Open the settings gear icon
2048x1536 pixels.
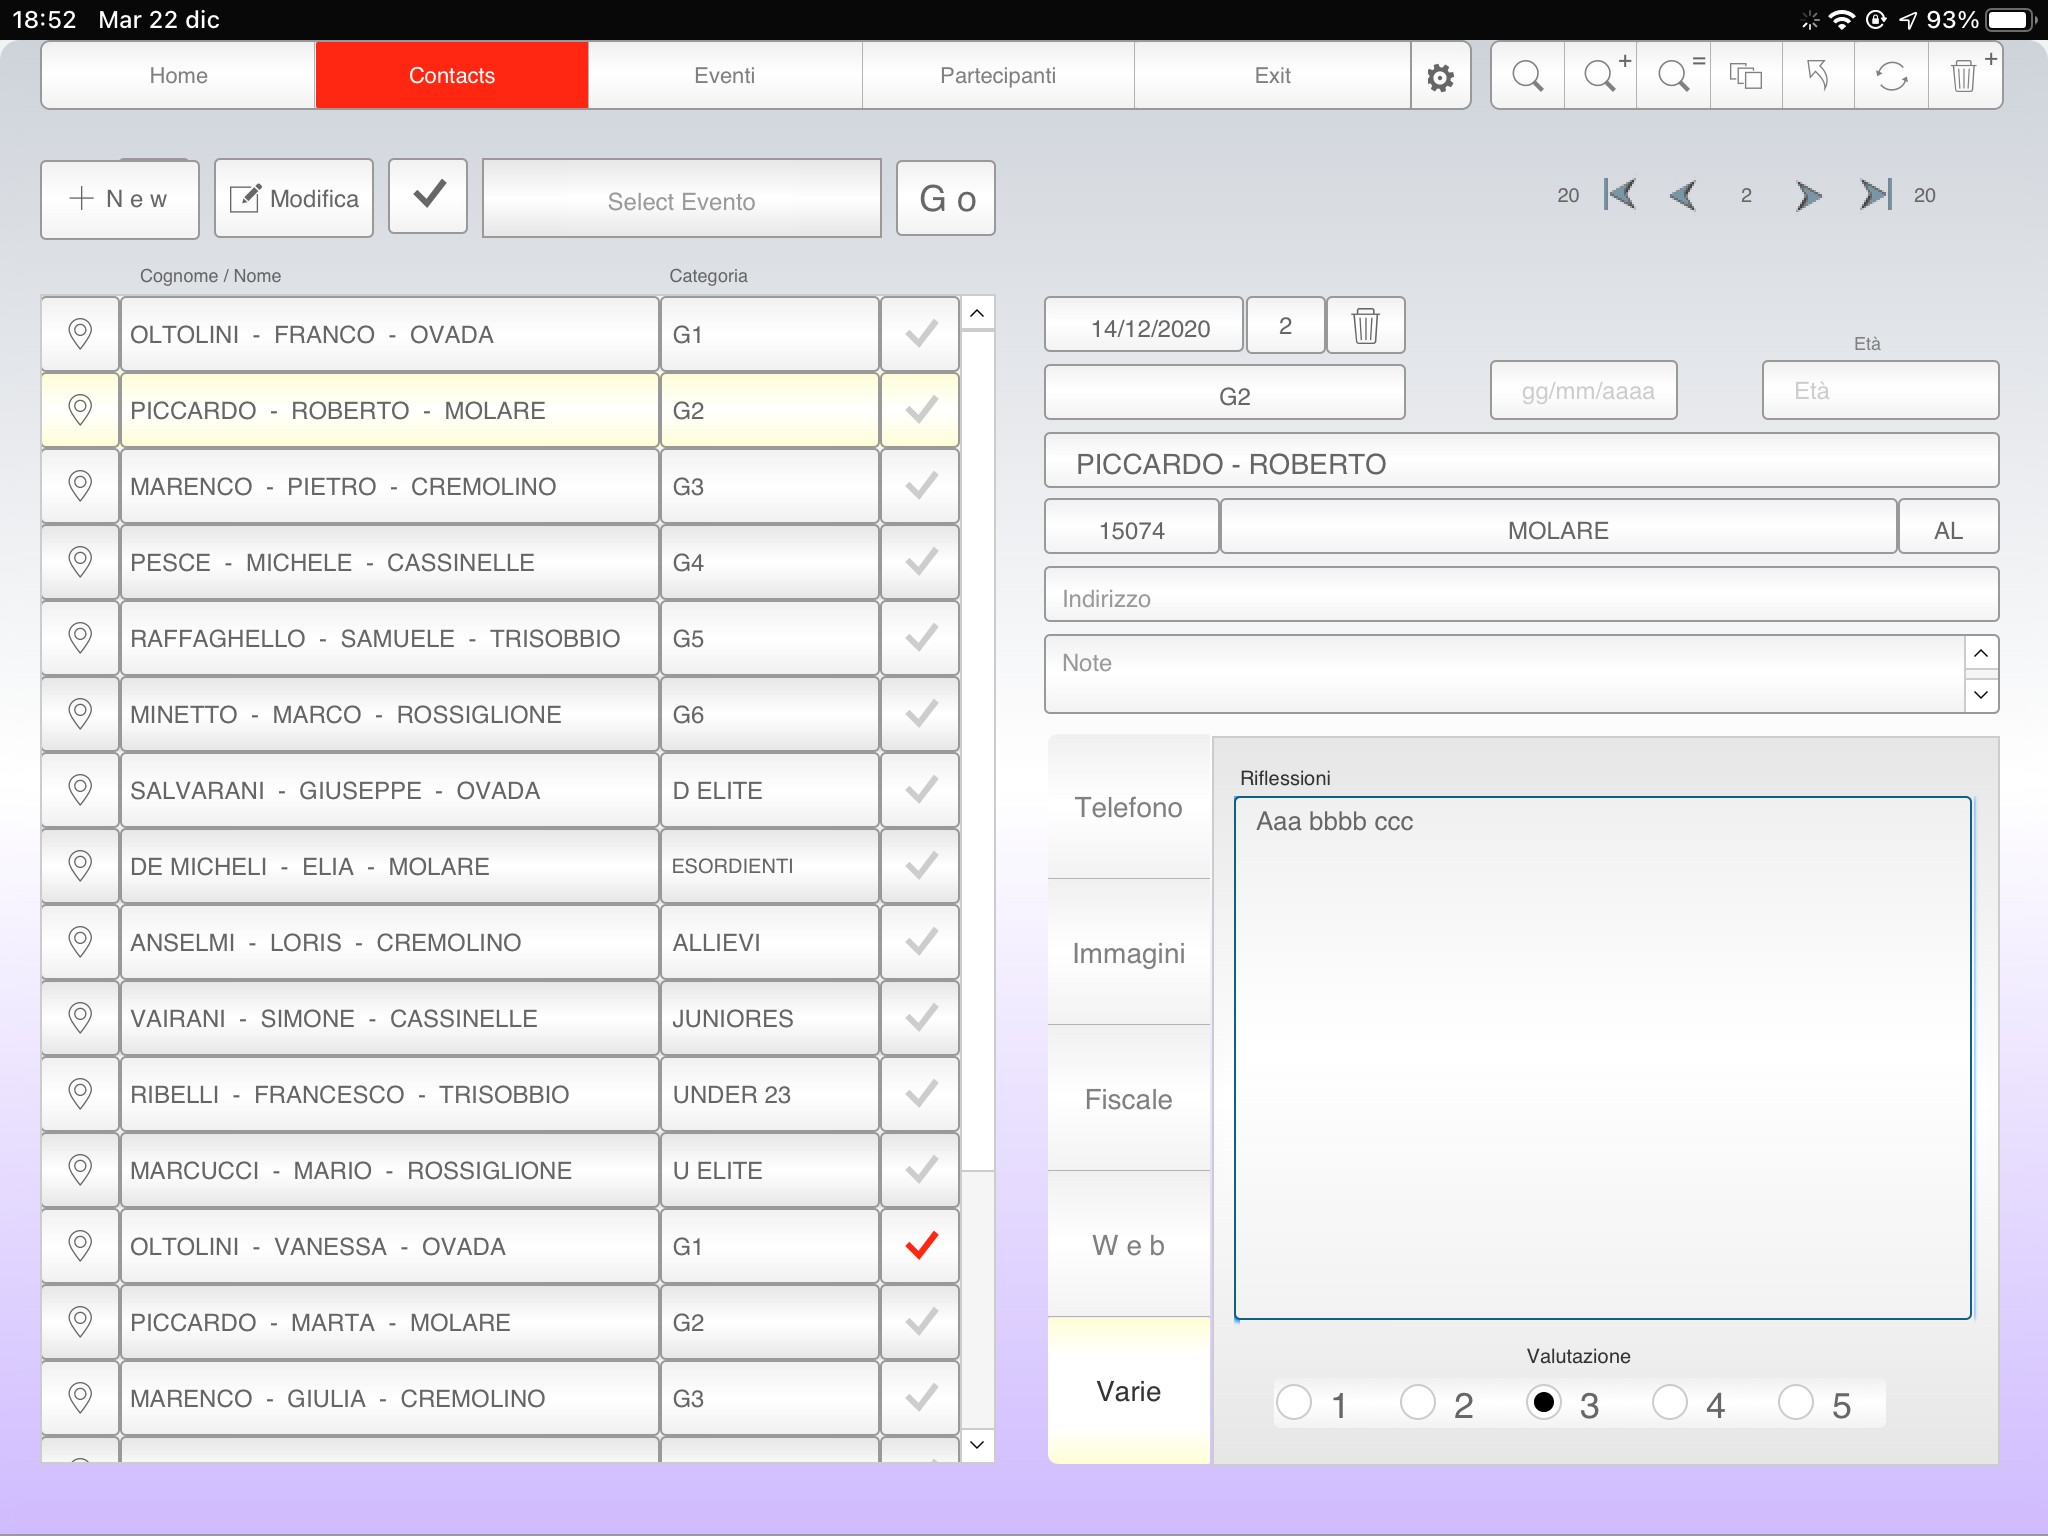pyautogui.click(x=1440, y=77)
